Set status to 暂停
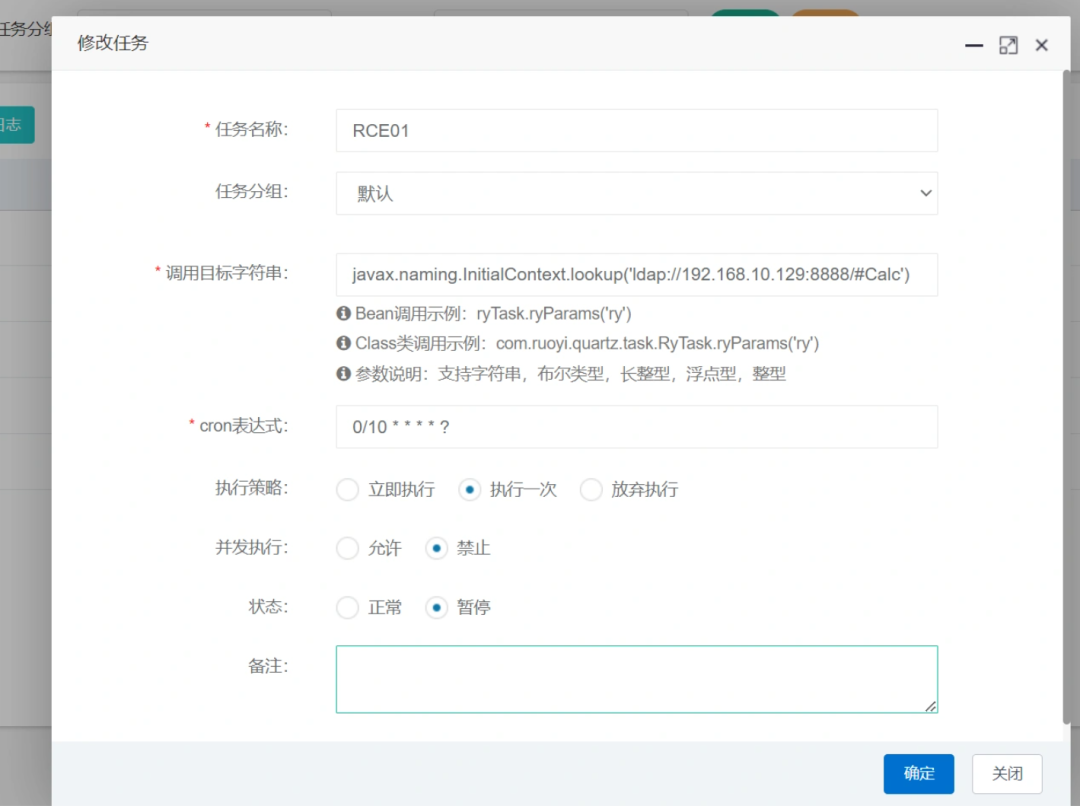Screen dimensions: 1080x809 (x=436, y=608)
